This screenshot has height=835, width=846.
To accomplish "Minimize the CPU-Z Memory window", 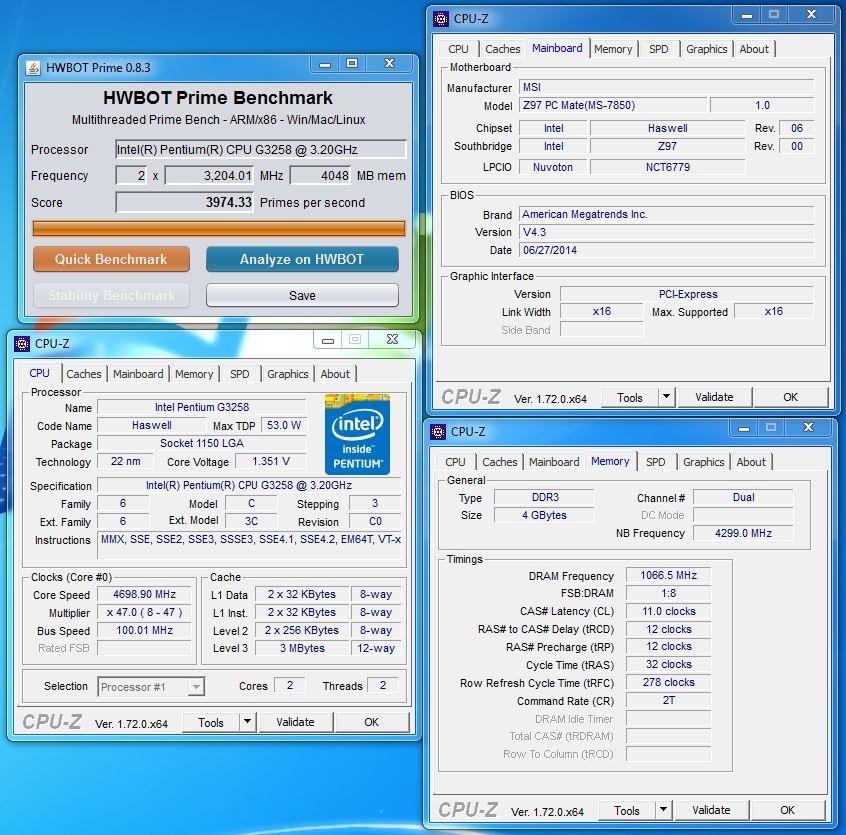I will pos(743,428).
